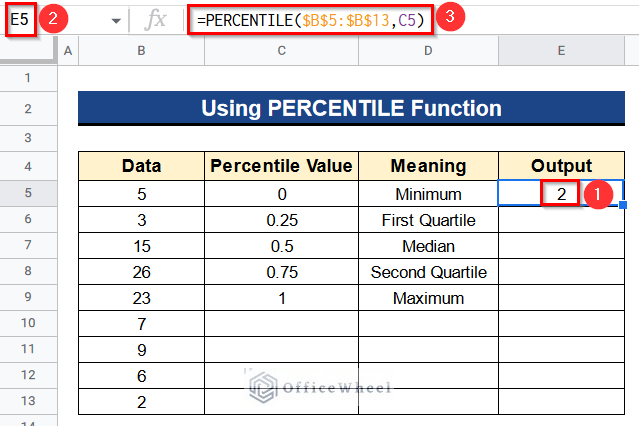Image resolution: width=639 pixels, height=426 pixels.
Task: Click the fill handle of cell E5
Action: coord(623,205)
